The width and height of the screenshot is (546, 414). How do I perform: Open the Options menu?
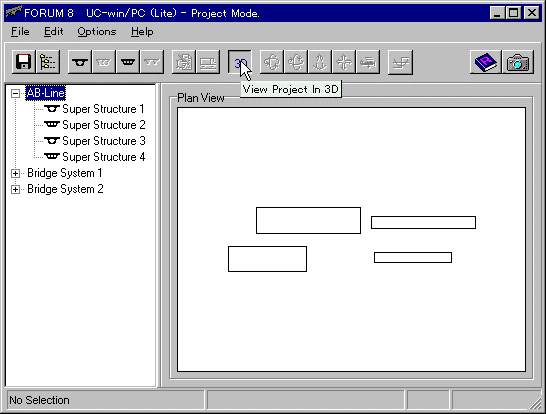(97, 32)
